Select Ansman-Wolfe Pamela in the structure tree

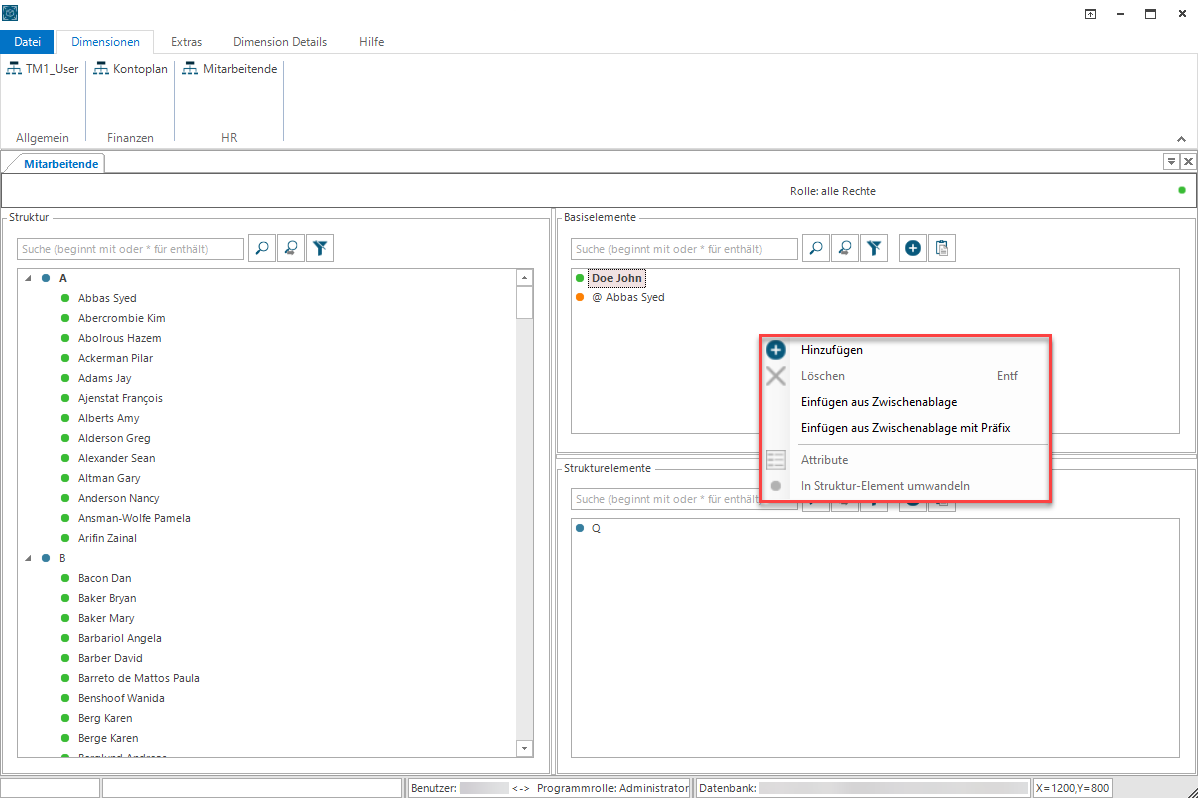point(134,518)
